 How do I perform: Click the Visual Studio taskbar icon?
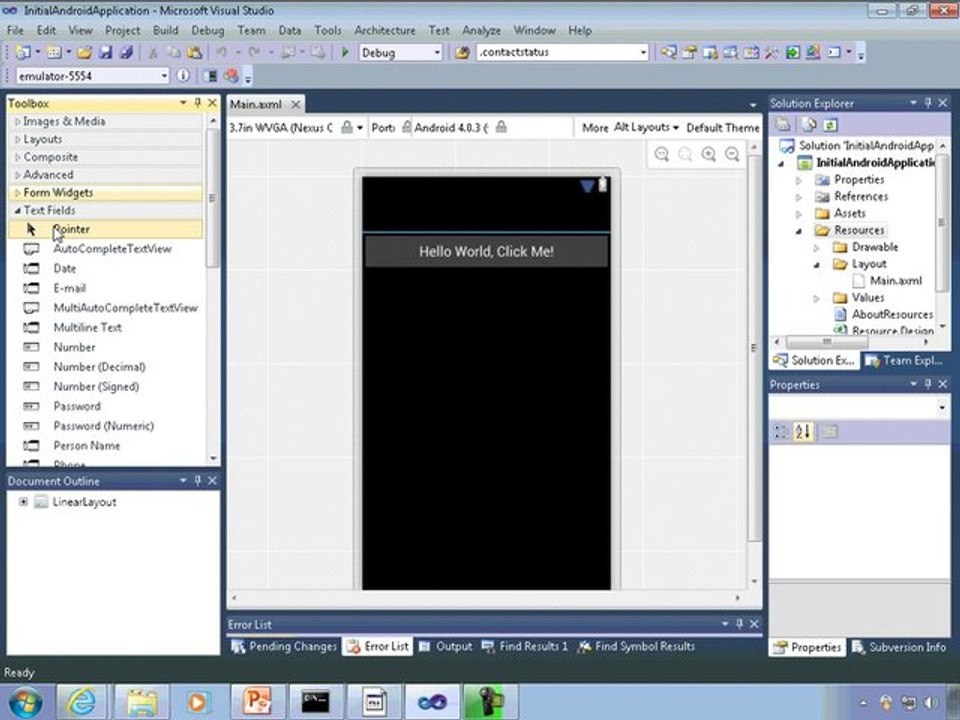432,702
